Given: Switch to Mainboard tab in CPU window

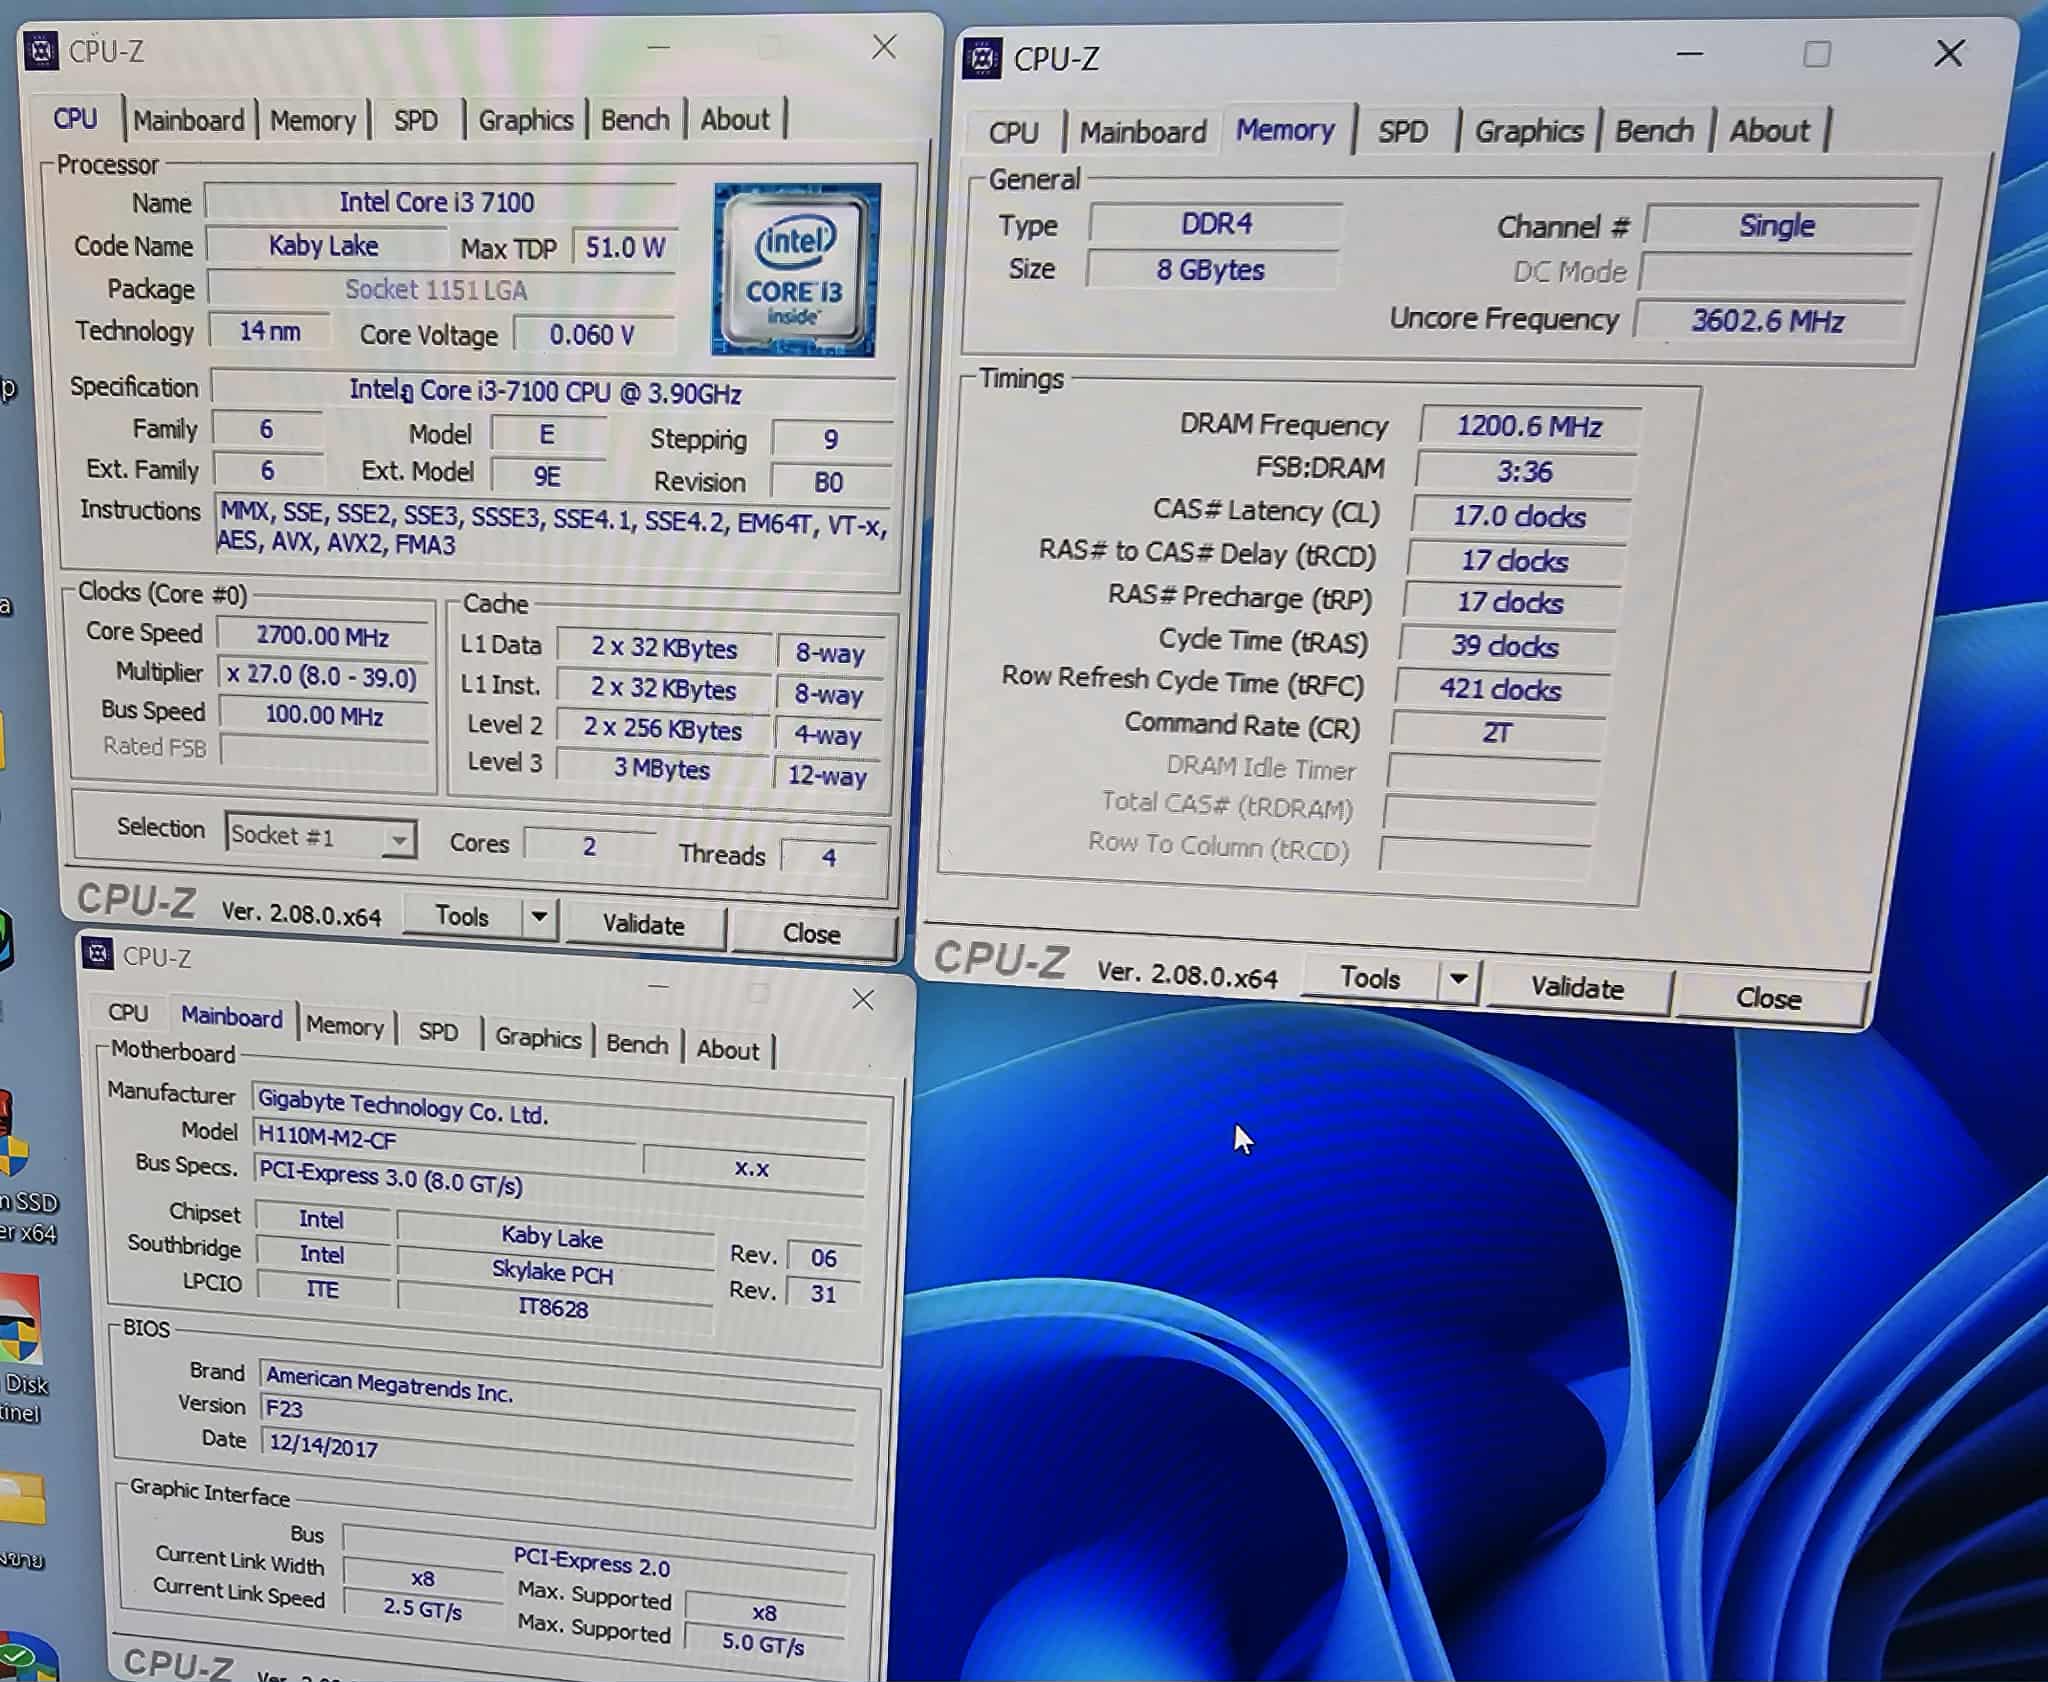Looking at the screenshot, I should pos(188,121).
